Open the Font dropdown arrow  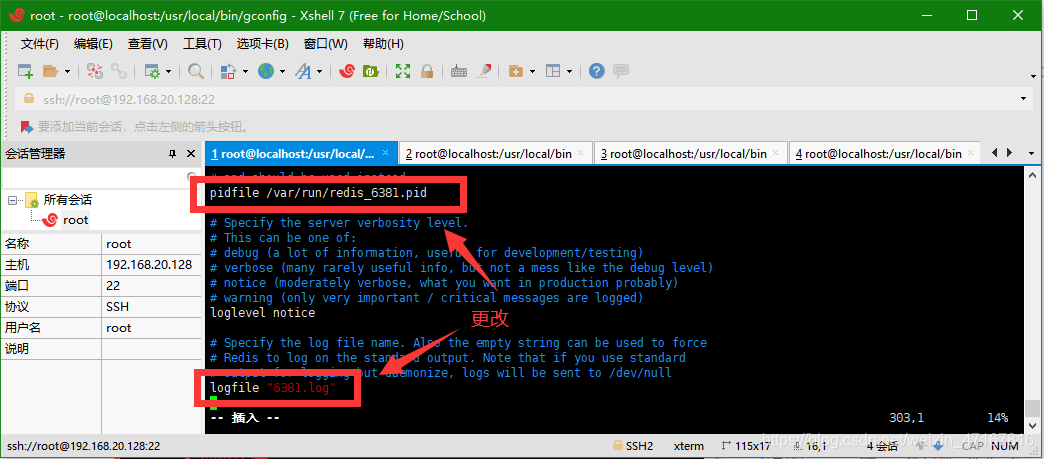pyautogui.click(x=320, y=71)
